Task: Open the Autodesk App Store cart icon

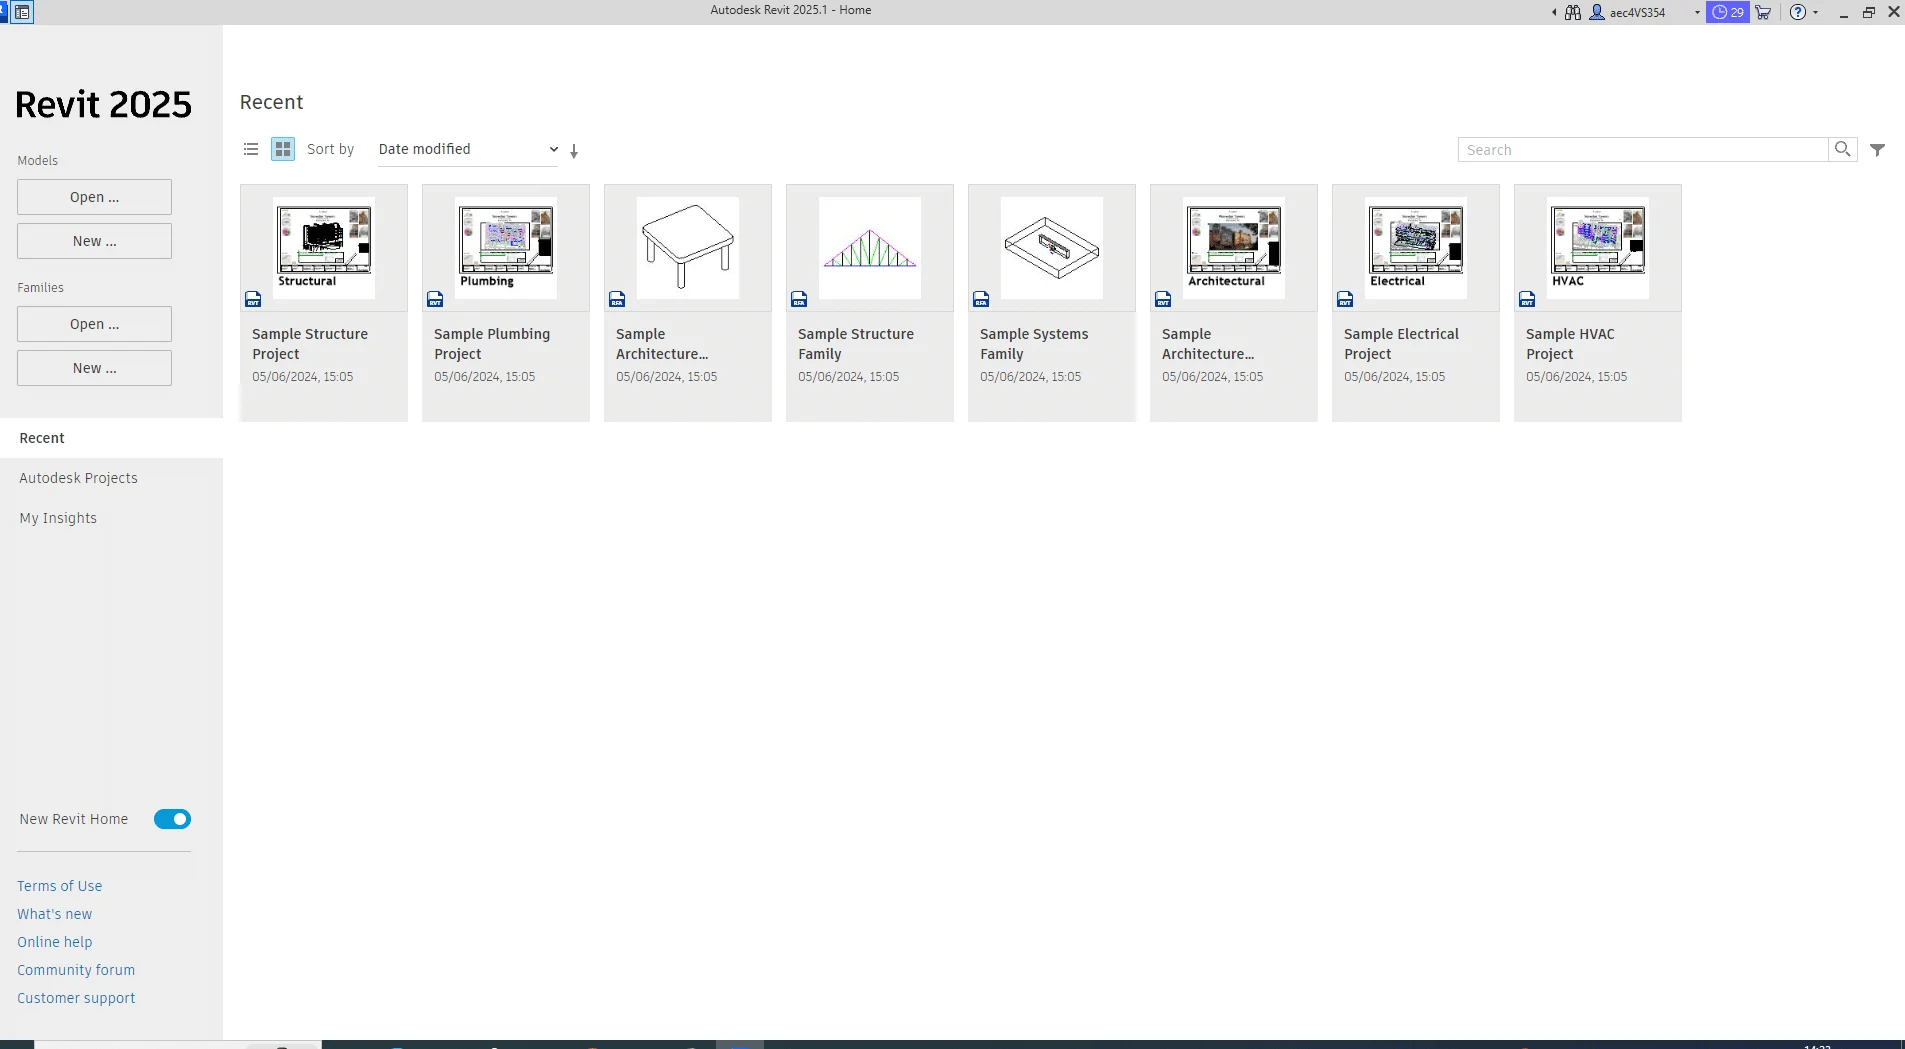Action: coord(1762,12)
